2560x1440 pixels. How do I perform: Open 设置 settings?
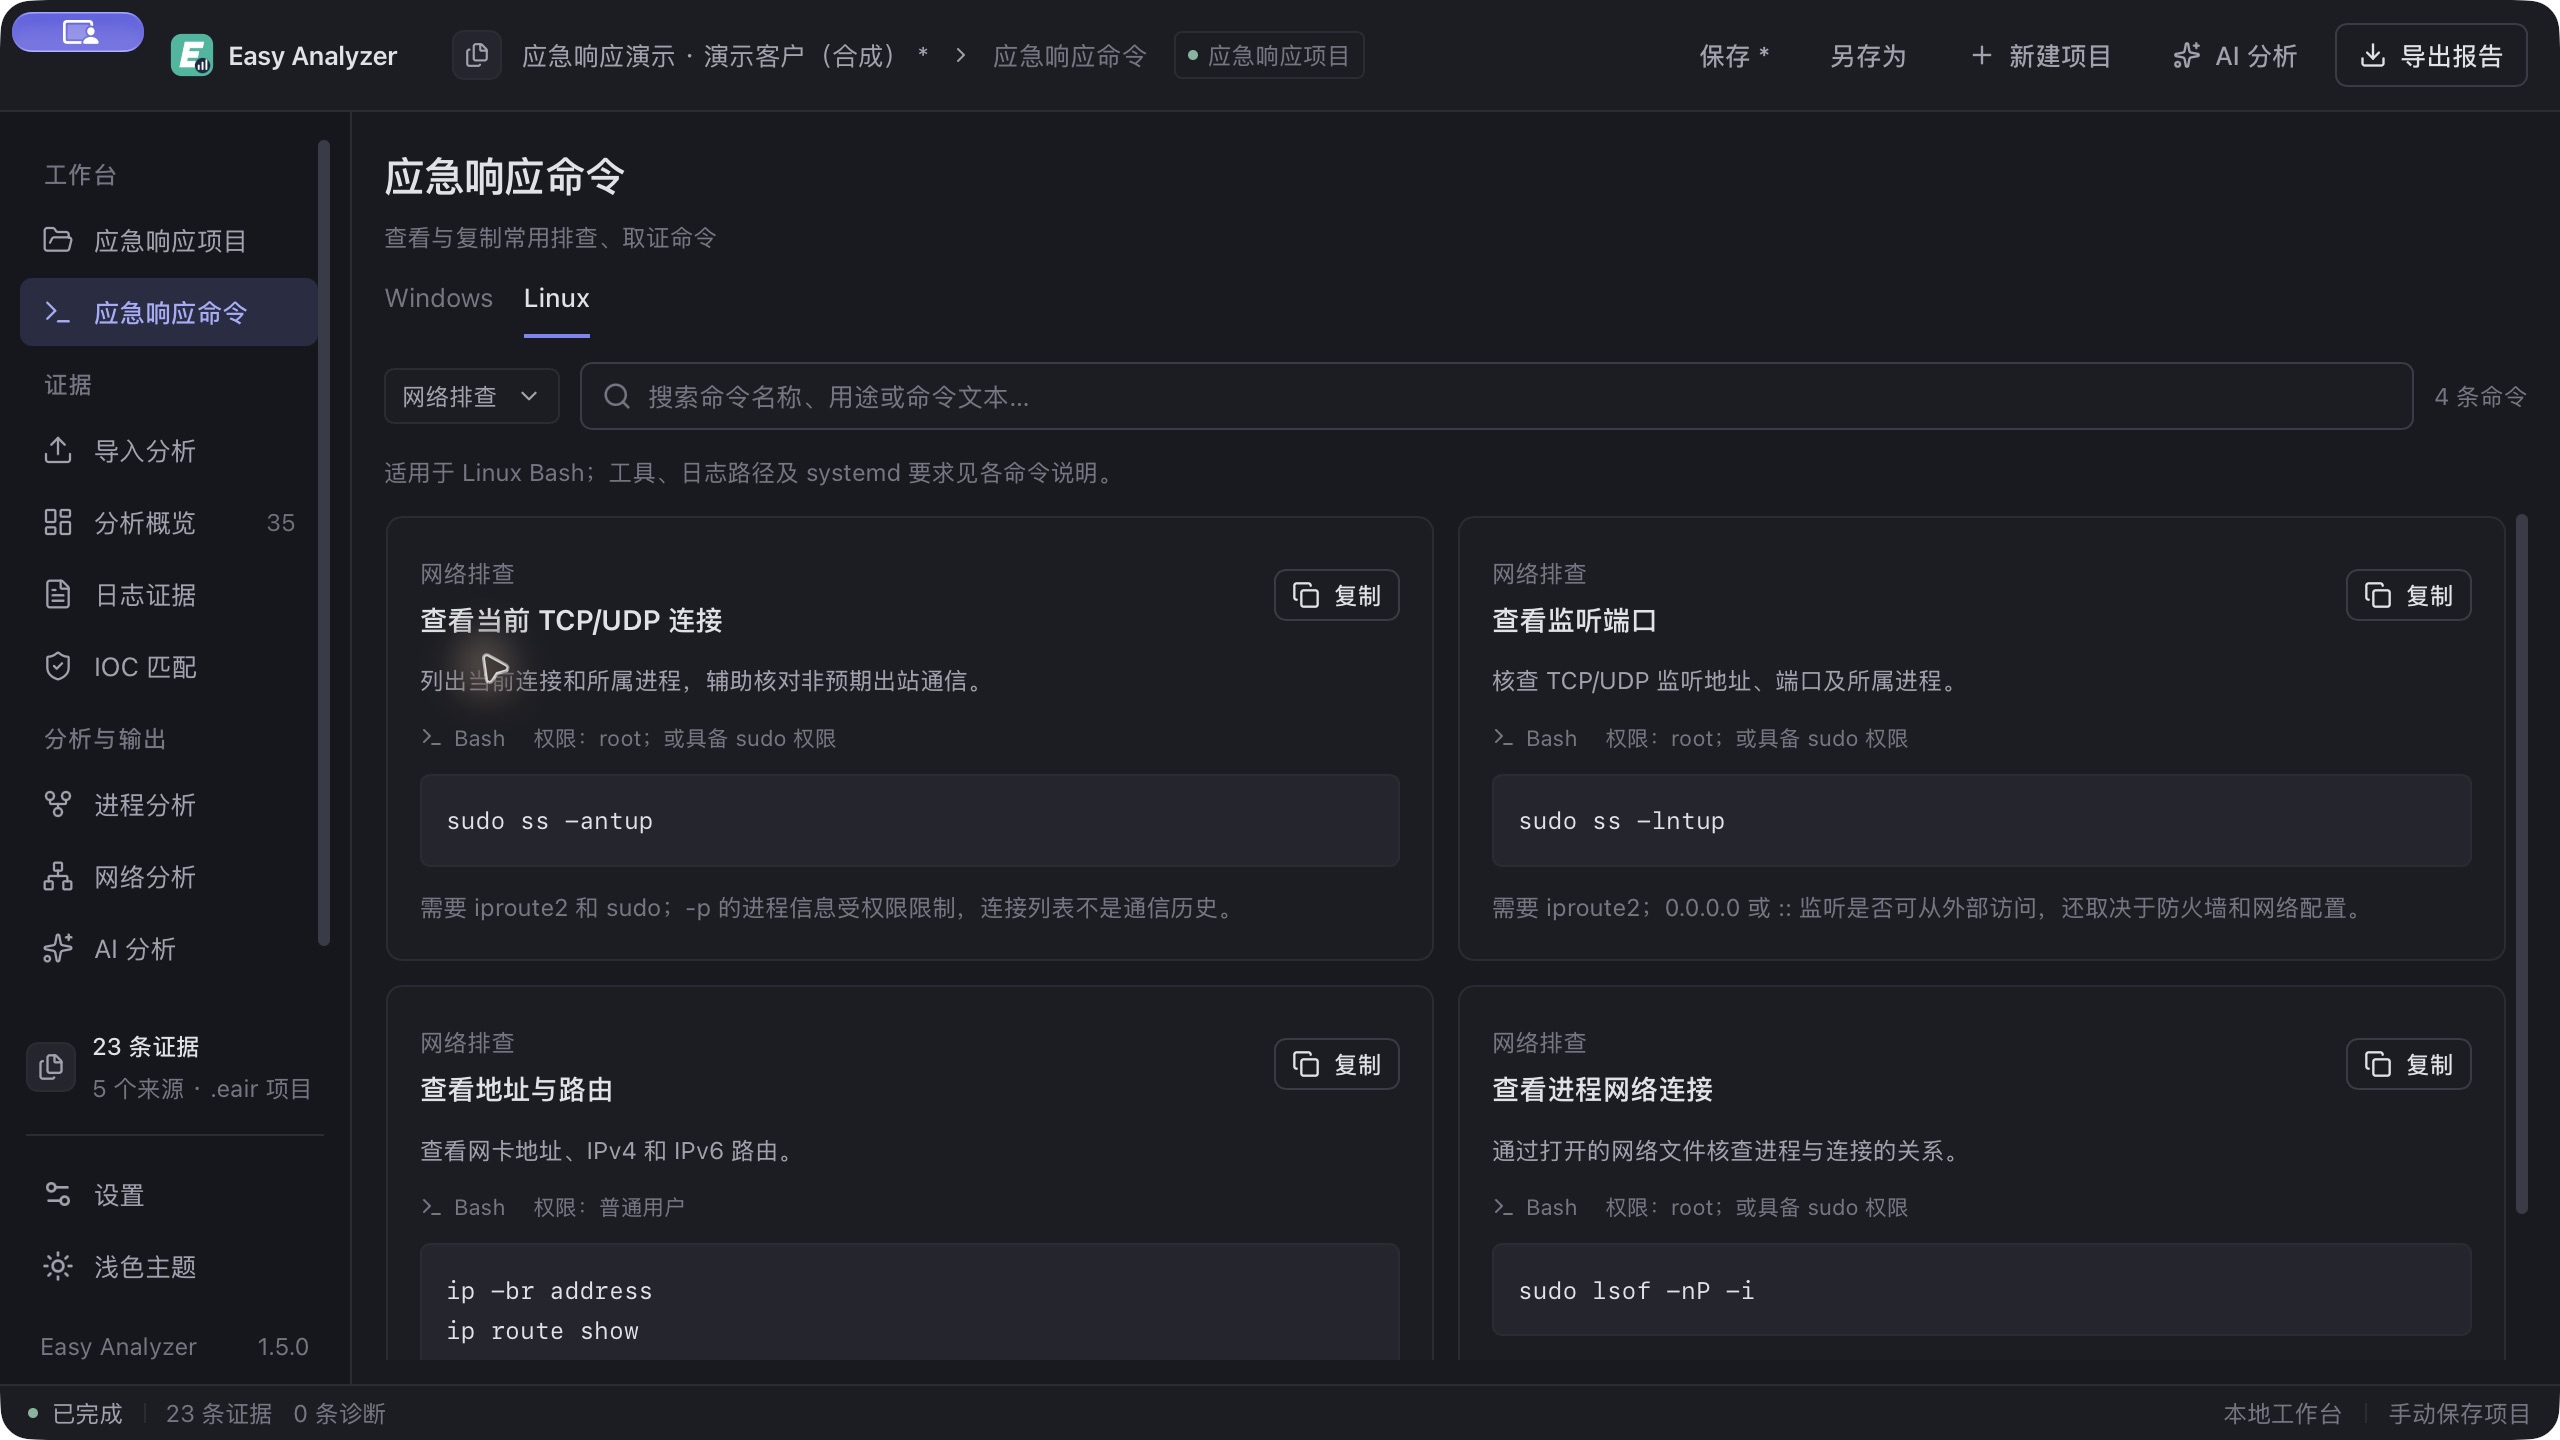[x=168, y=1195]
